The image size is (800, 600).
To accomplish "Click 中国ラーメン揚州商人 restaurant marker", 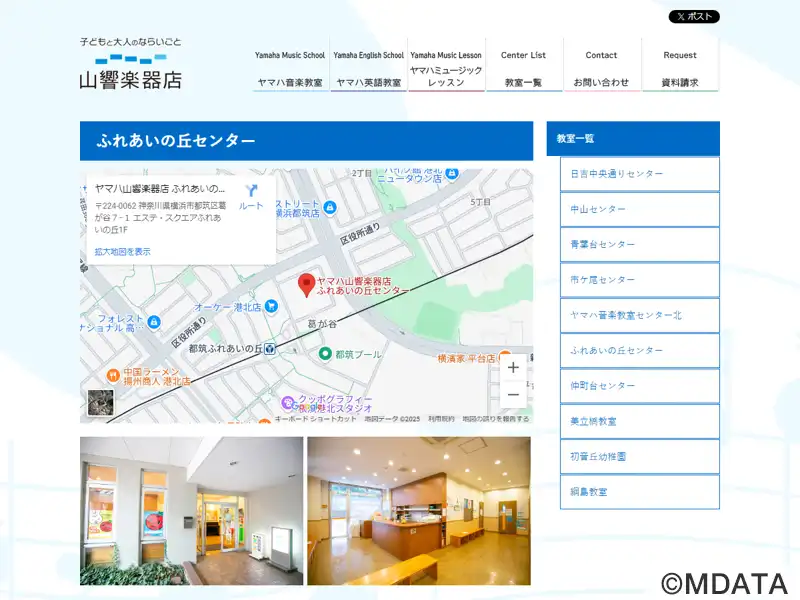I will click(113, 376).
